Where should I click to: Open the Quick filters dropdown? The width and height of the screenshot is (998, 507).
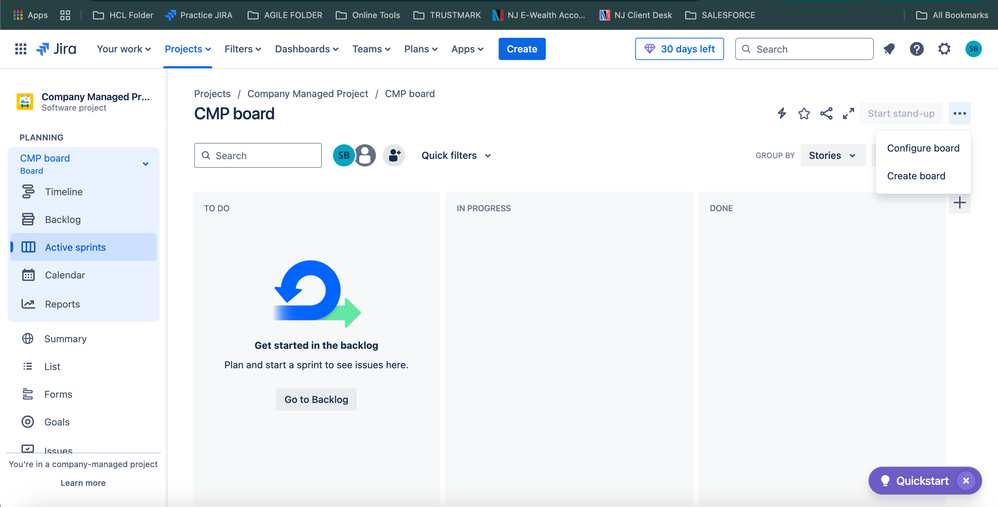tap(456, 155)
